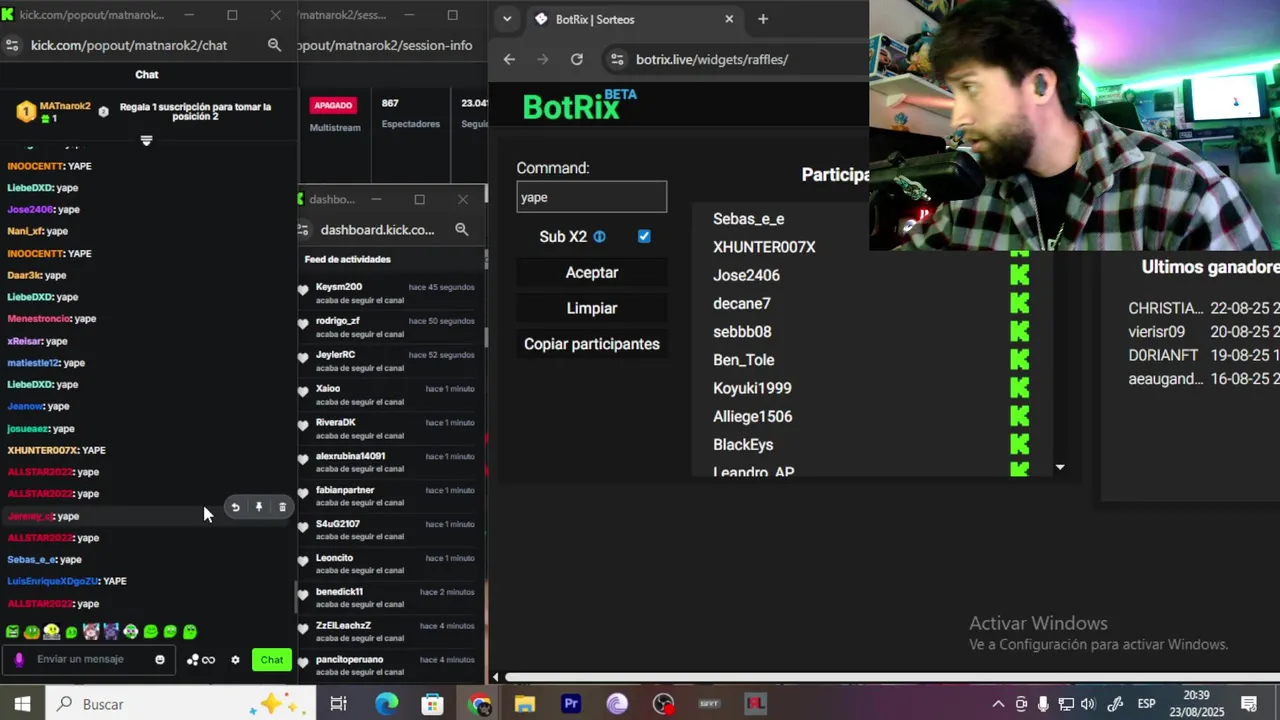
Task: Click the Feed de actividades scrollbar
Action: point(486,335)
